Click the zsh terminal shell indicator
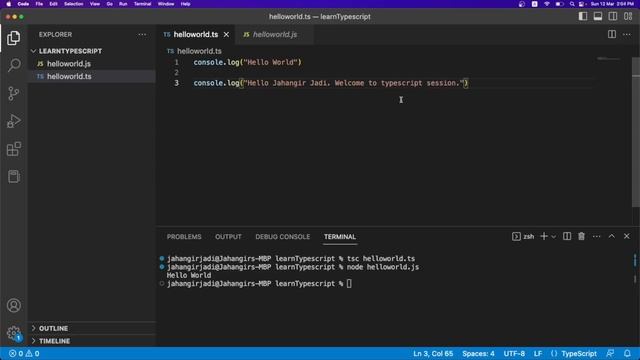 point(523,236)
